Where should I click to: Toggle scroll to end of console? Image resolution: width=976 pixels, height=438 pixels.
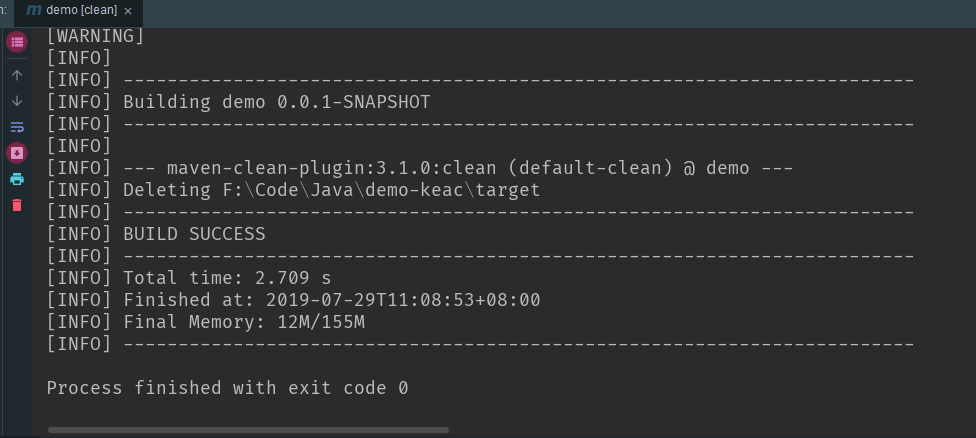click(x=17, y=153)
